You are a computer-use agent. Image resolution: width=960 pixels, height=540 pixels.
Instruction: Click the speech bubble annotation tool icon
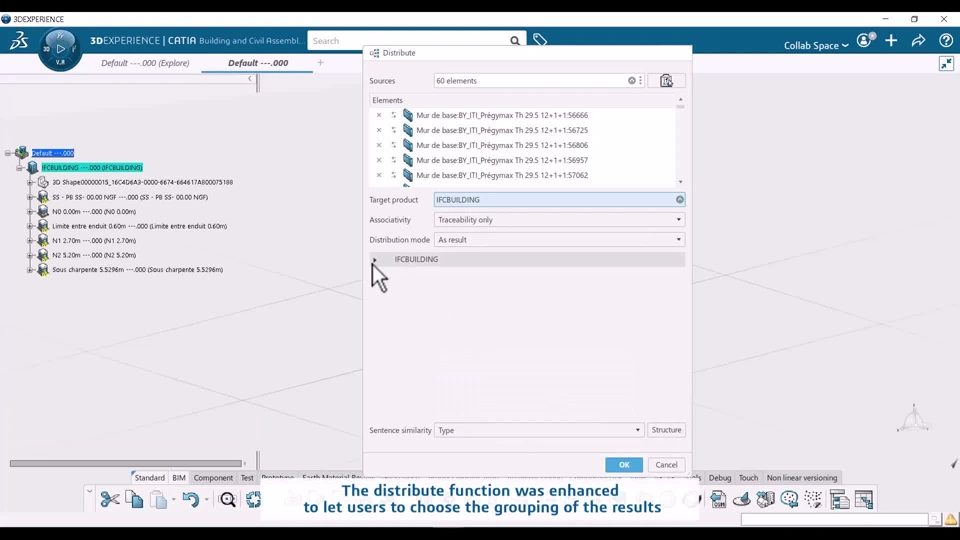(x=789, y=500)
